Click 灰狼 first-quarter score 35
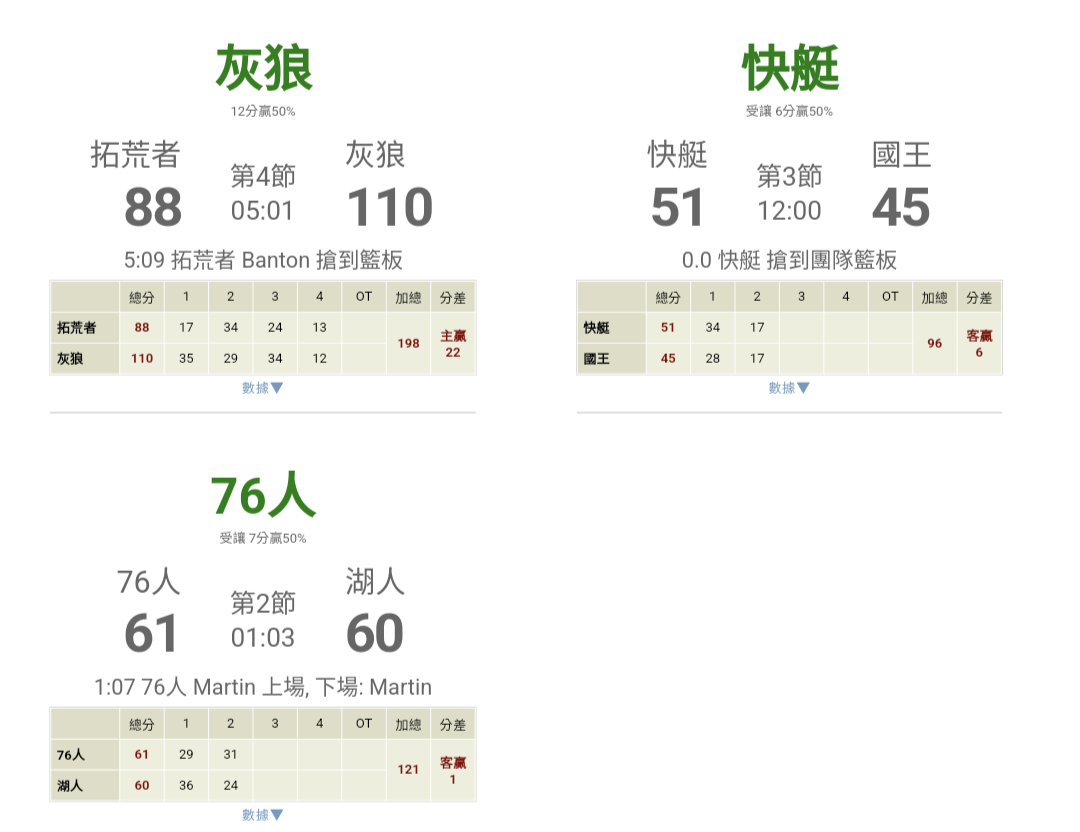 [x=186, y=359]
